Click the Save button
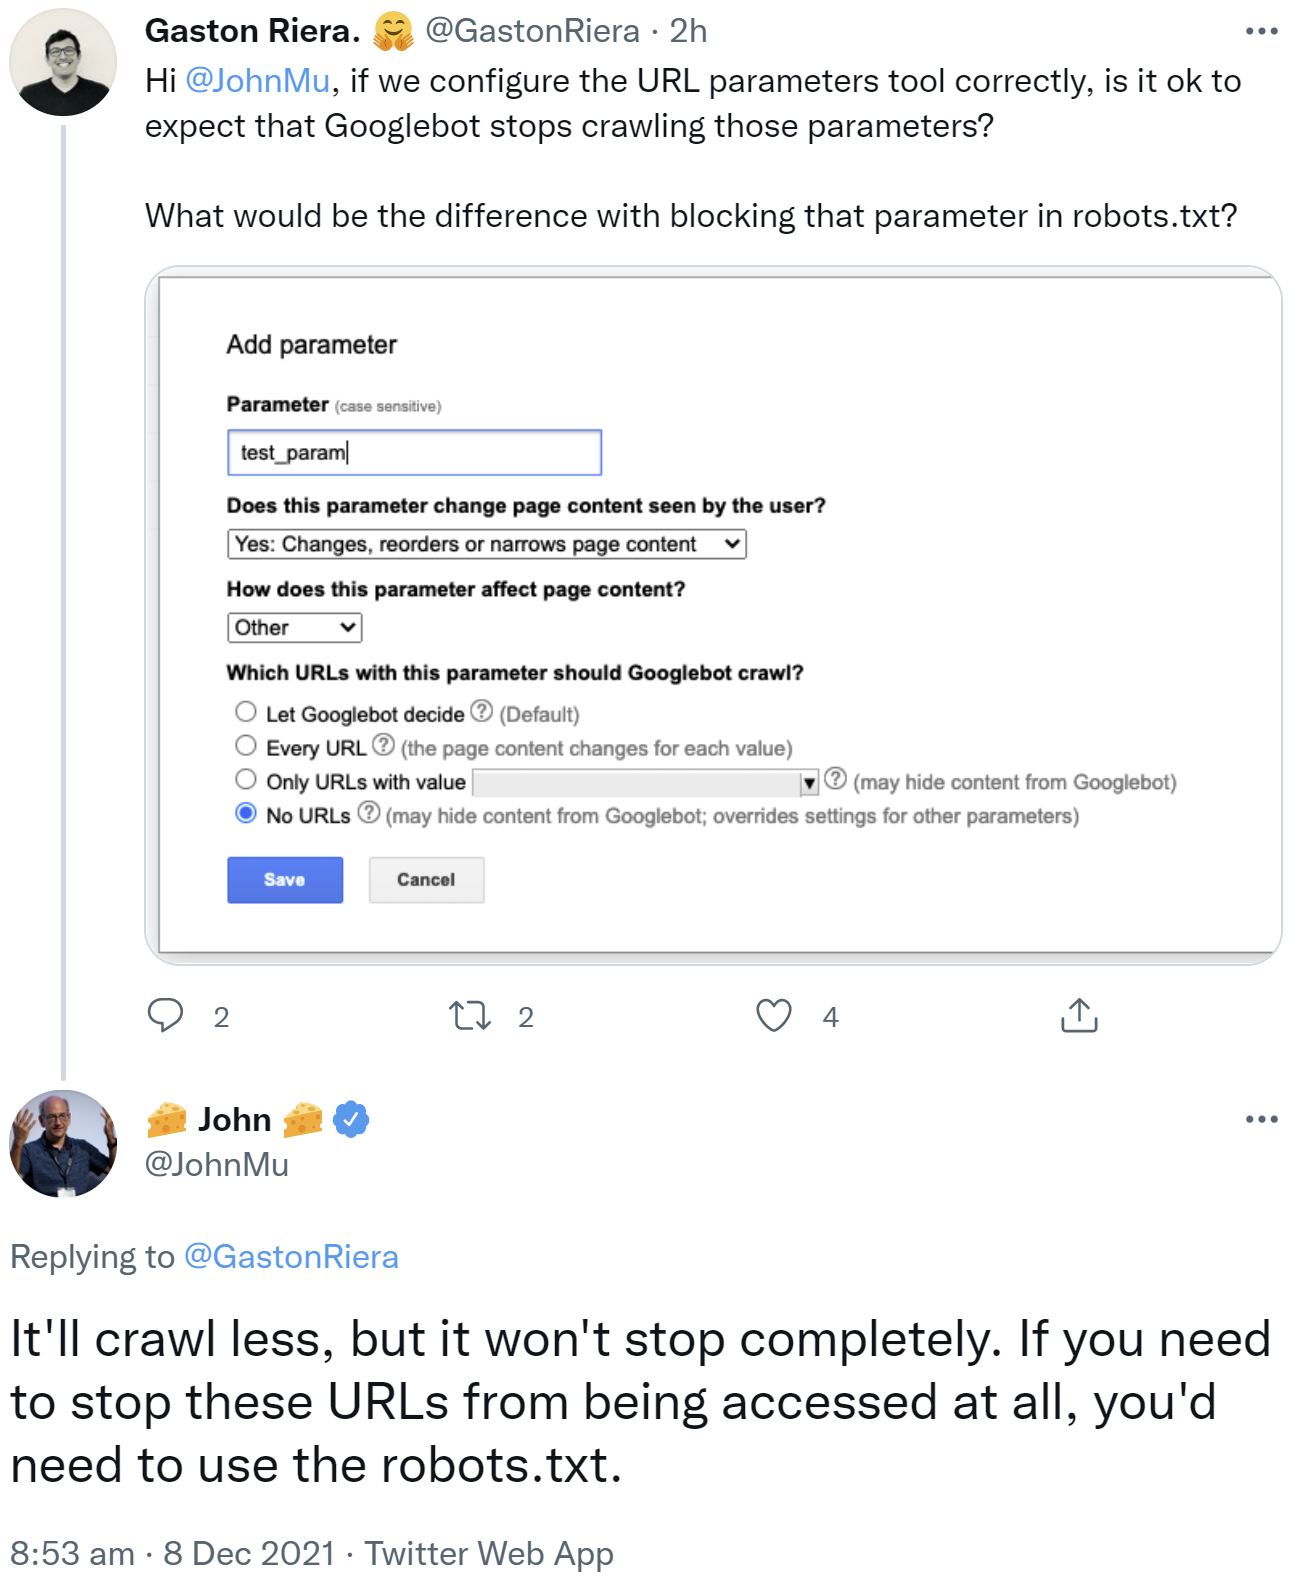The height and width of the screenshot is (1587, 1308). tap(284, 880)
